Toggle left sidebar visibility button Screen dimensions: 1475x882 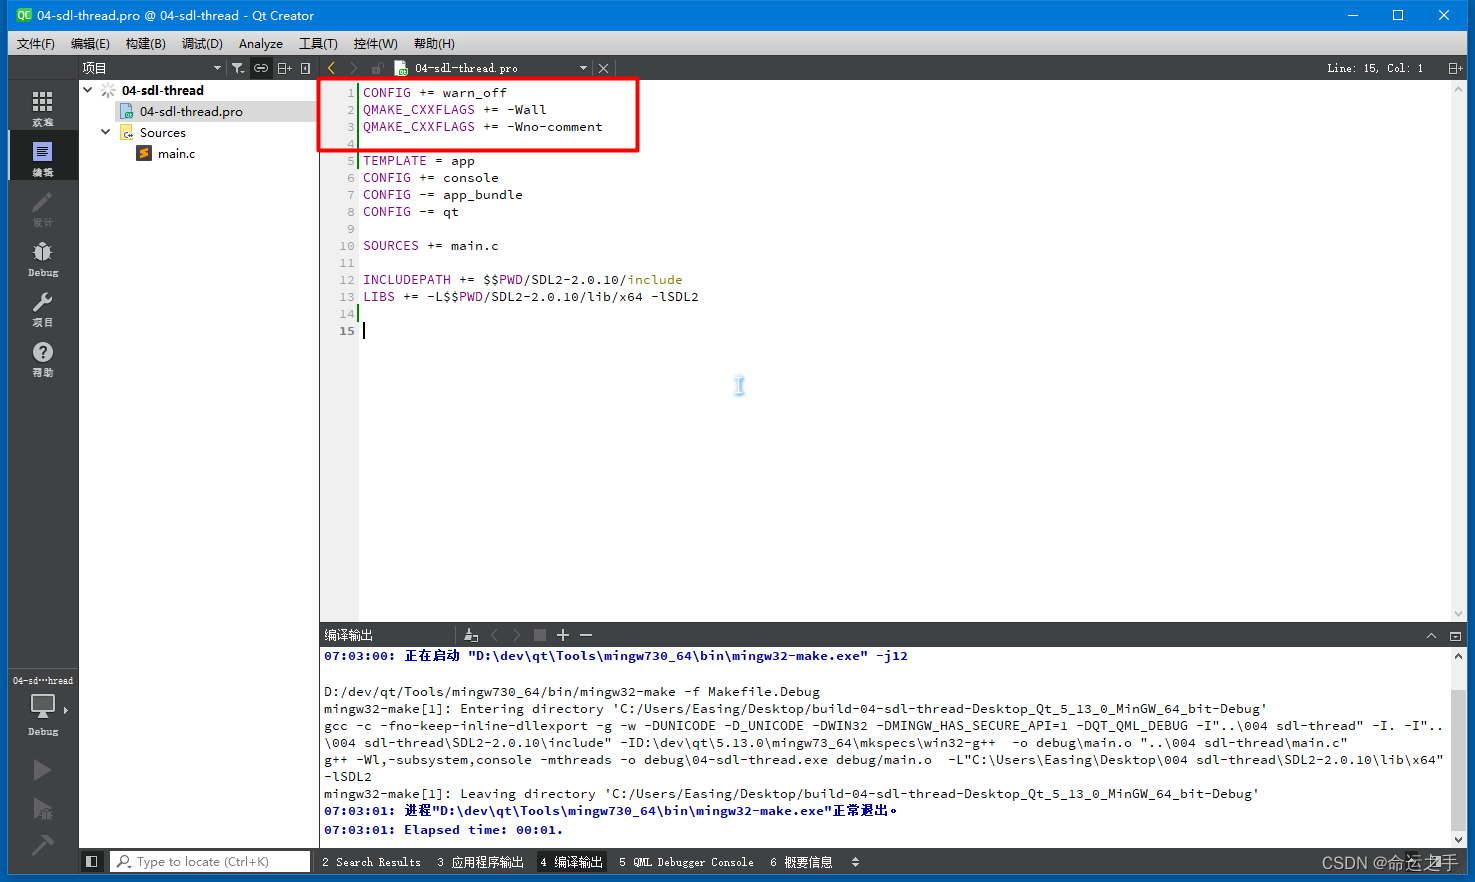pyautogui.click(x=91, y=861)
